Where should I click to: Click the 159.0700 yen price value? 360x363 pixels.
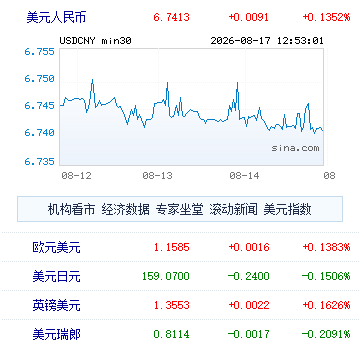166,276
